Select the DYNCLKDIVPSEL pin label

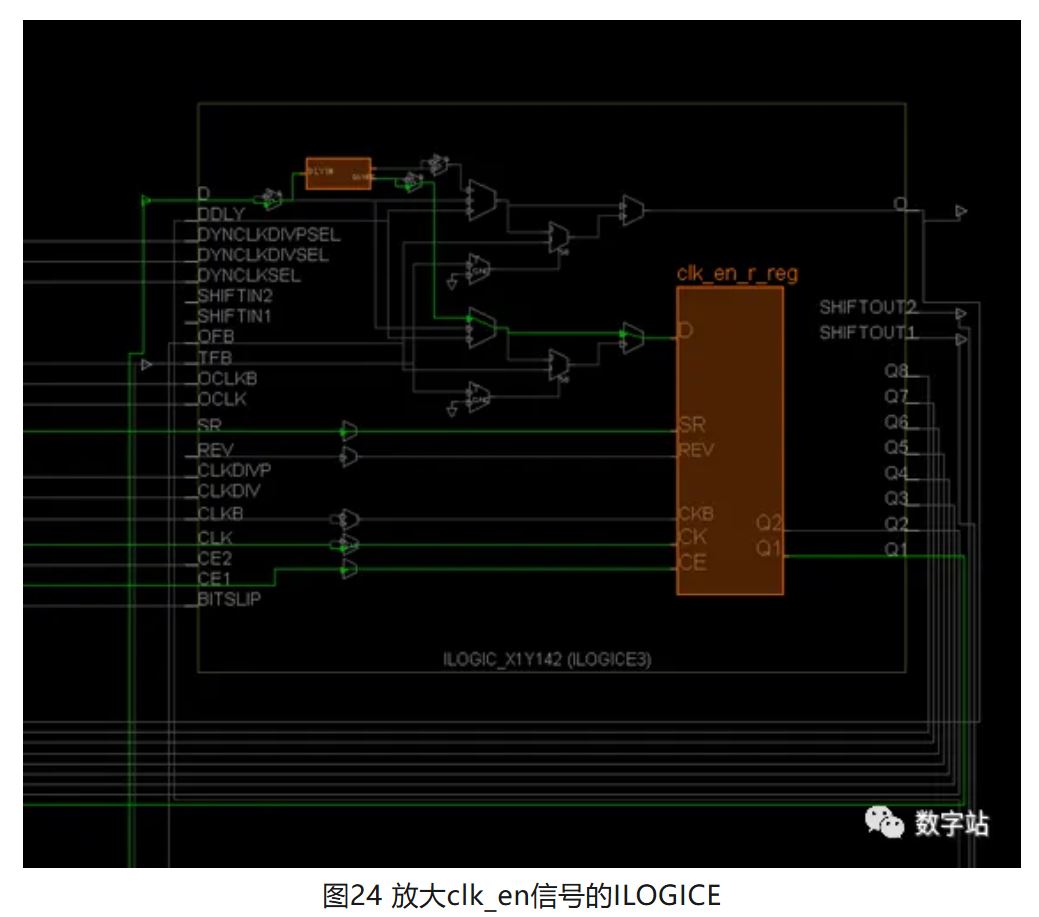[x=269, y=235]
